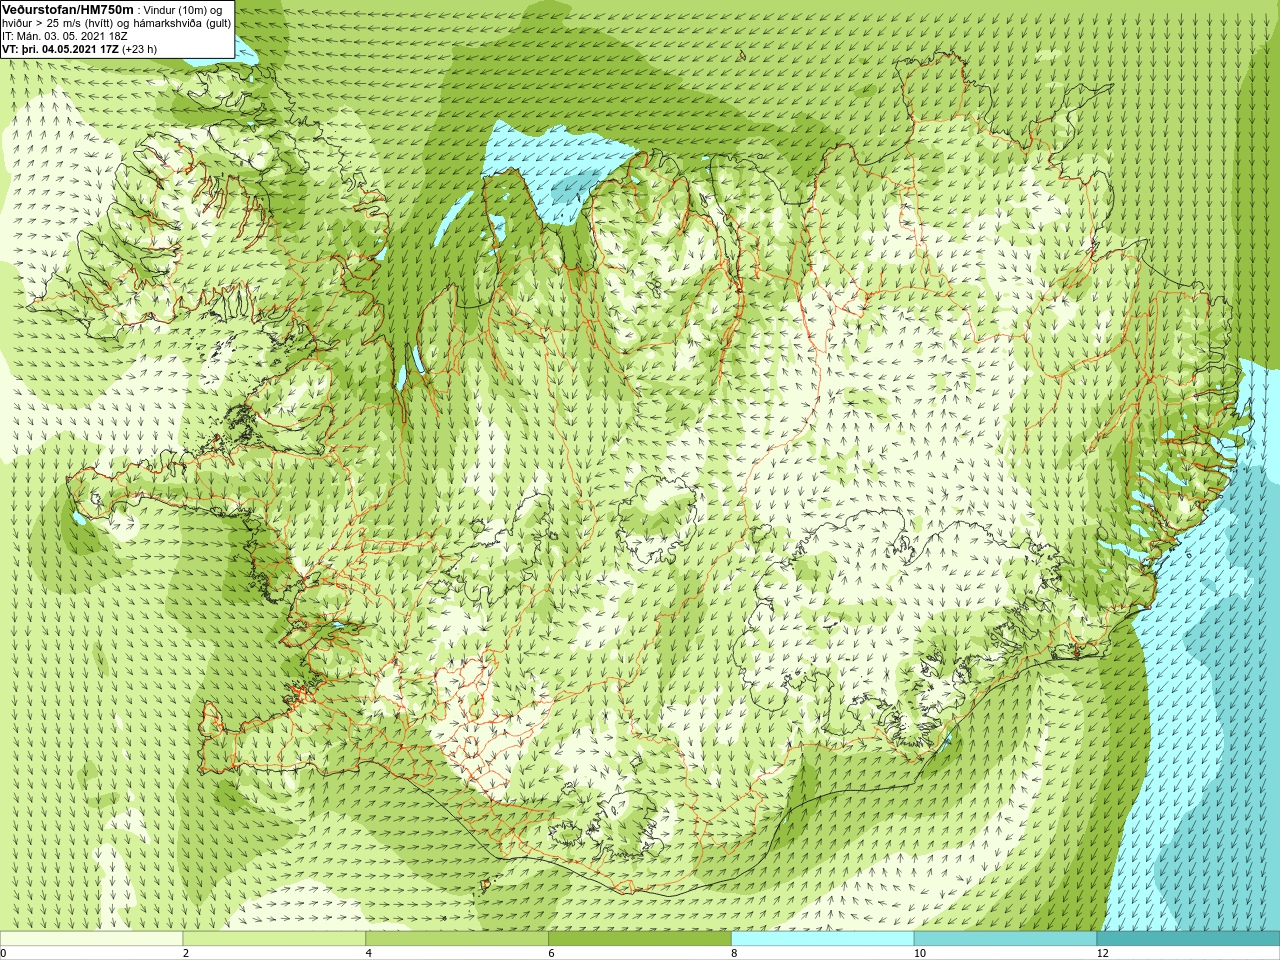
Task: Click the 2–4 m/s light green legend swatch
Action: [x=274, y=939]
